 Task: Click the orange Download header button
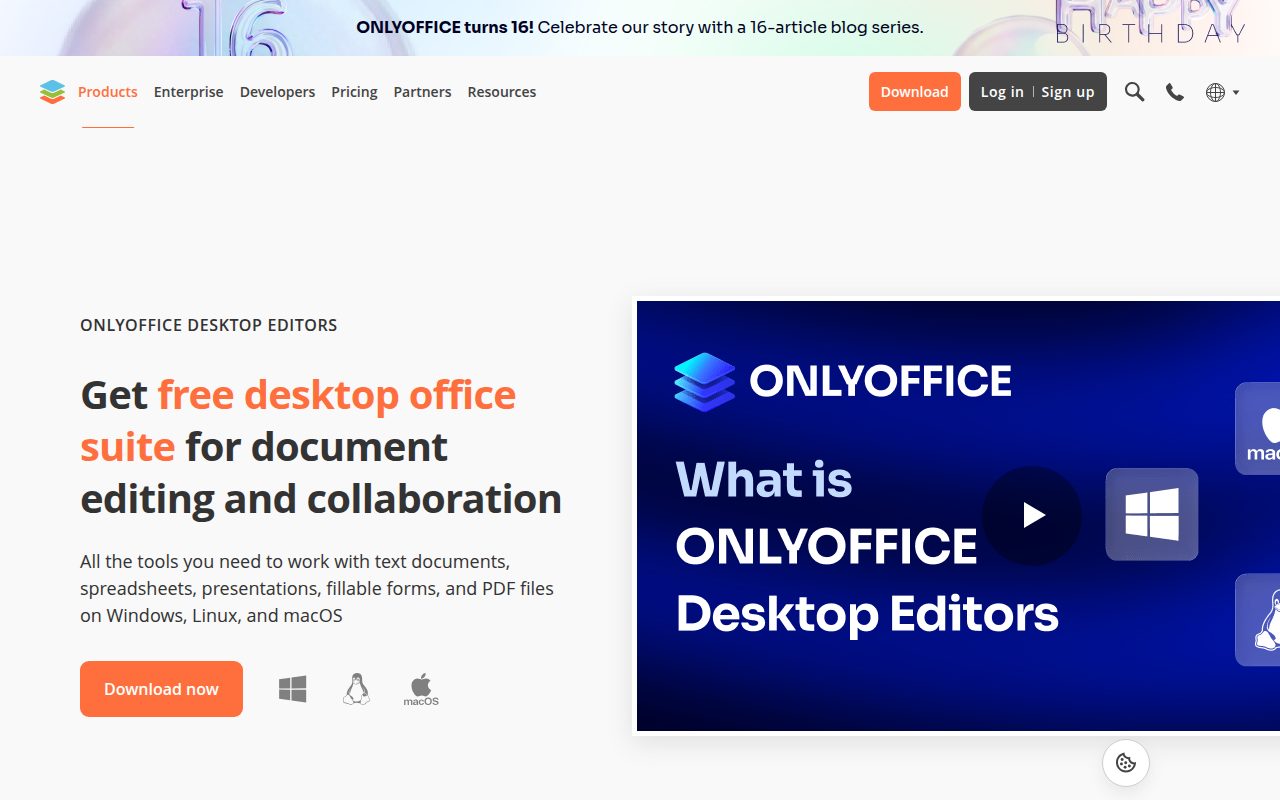click(914, 92)
